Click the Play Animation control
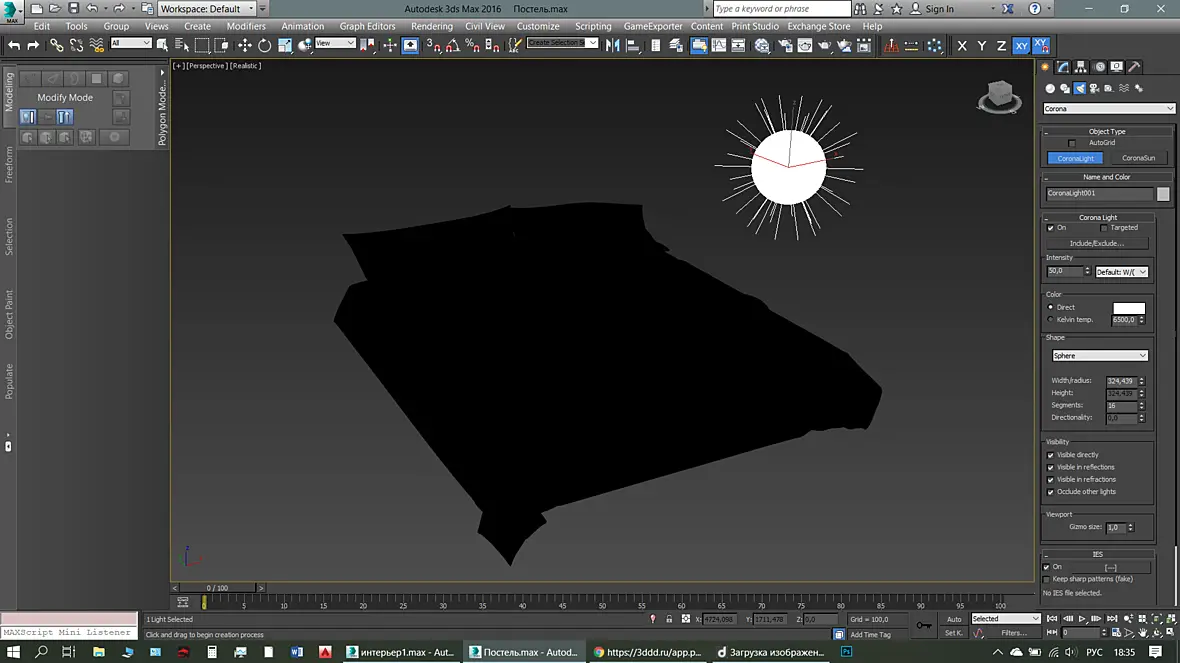 1082,619
